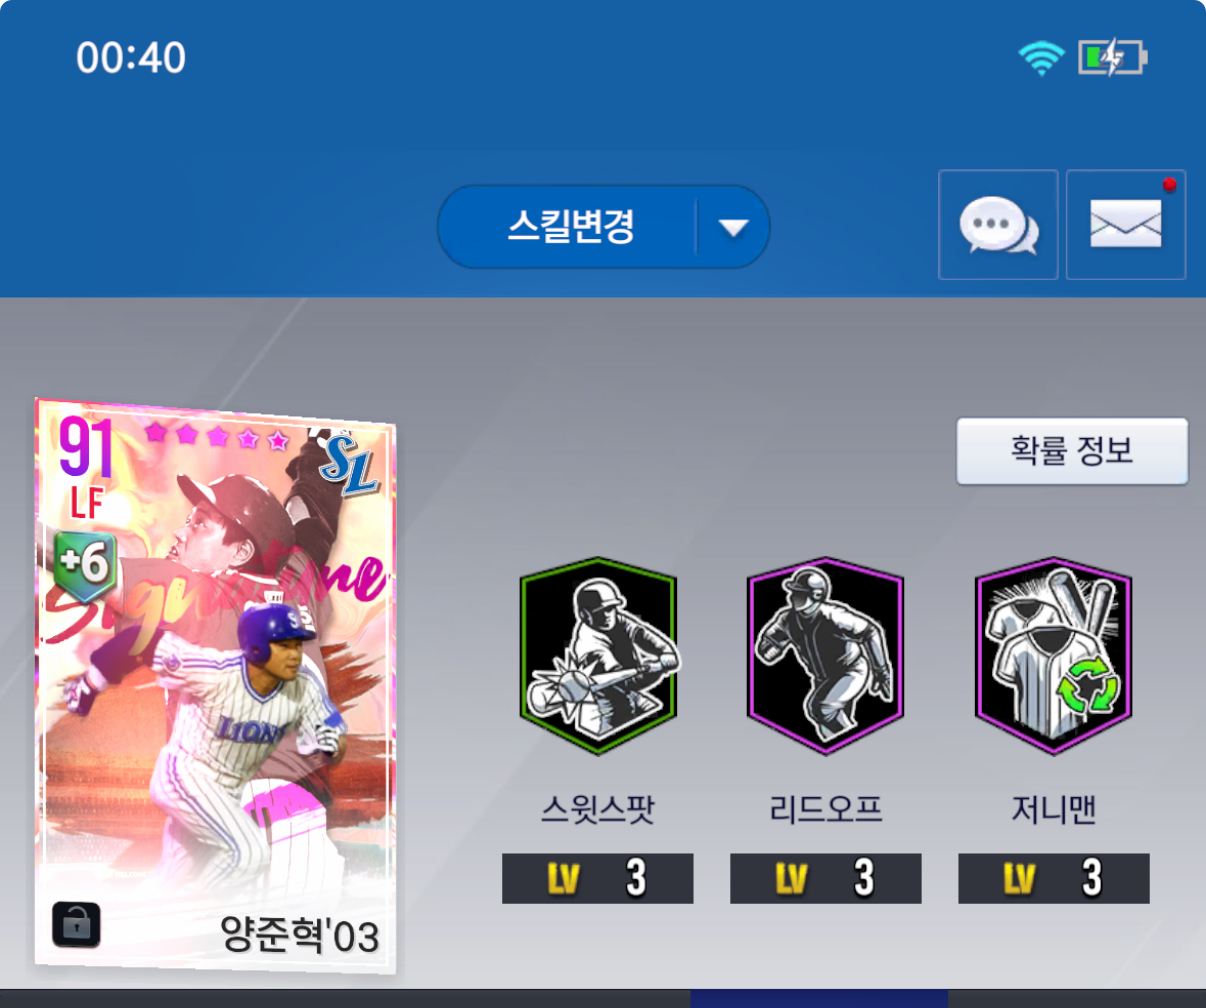
Task: Tap the LV 3 badge under 리드오프
Action: [826, 878]
